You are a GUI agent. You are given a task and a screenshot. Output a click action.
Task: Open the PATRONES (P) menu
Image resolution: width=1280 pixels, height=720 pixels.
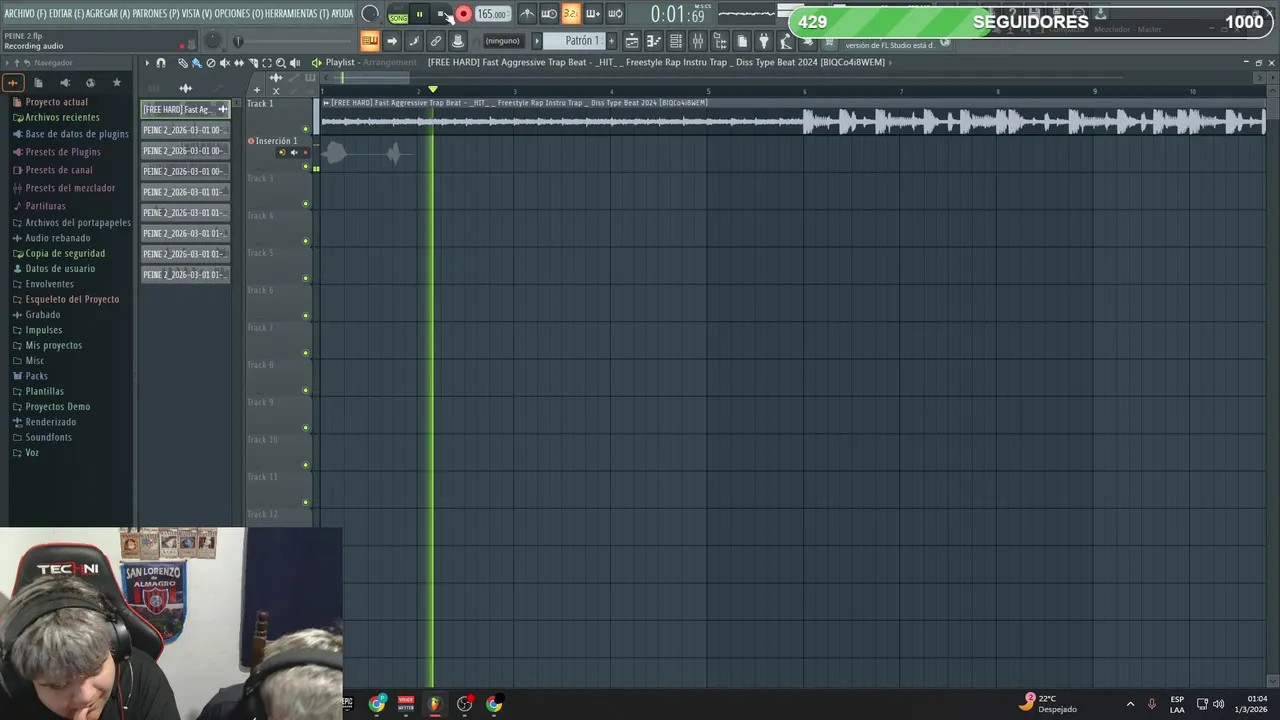[156, 14]
